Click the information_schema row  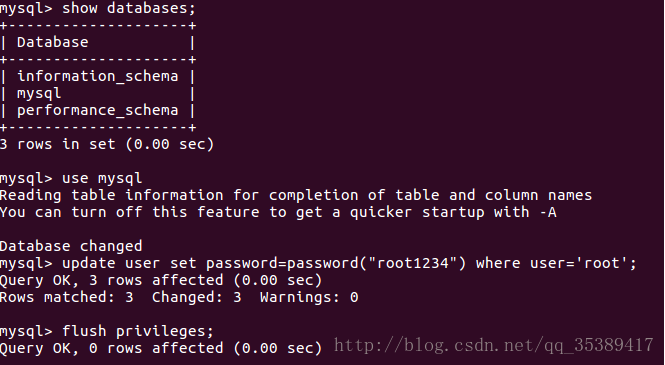[98, 77]
